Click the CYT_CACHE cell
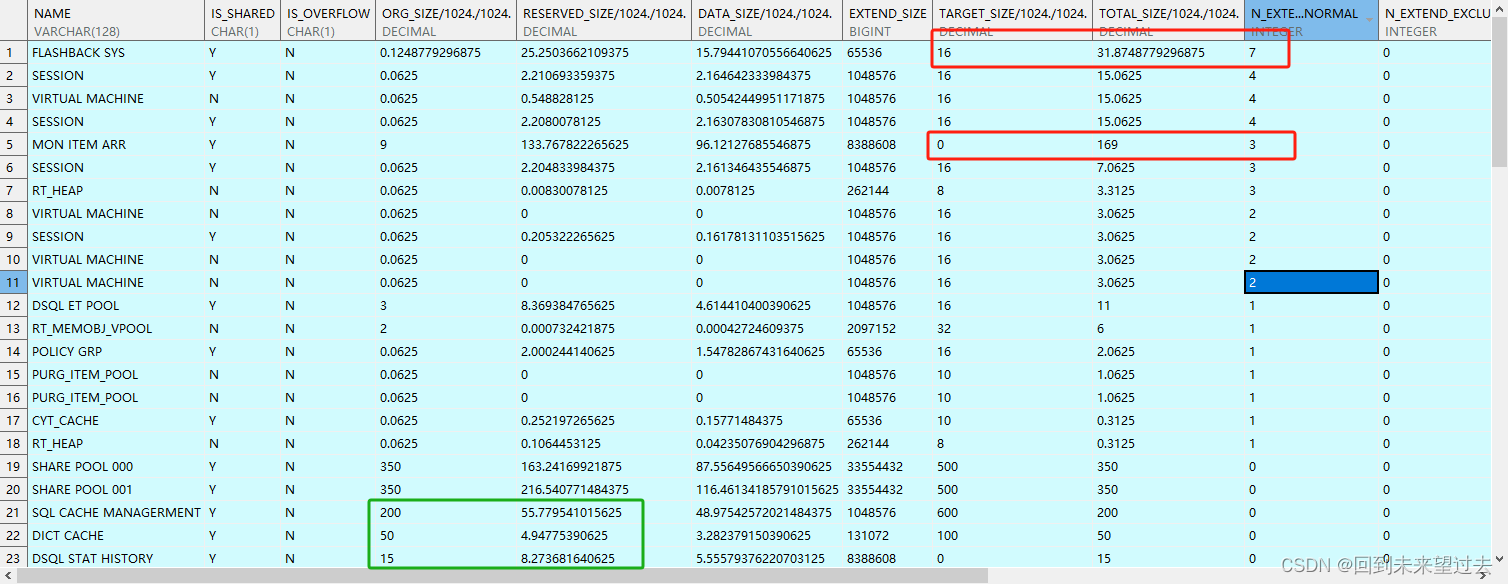This screenshot has height=584, width=1508. tap(116, 420)
